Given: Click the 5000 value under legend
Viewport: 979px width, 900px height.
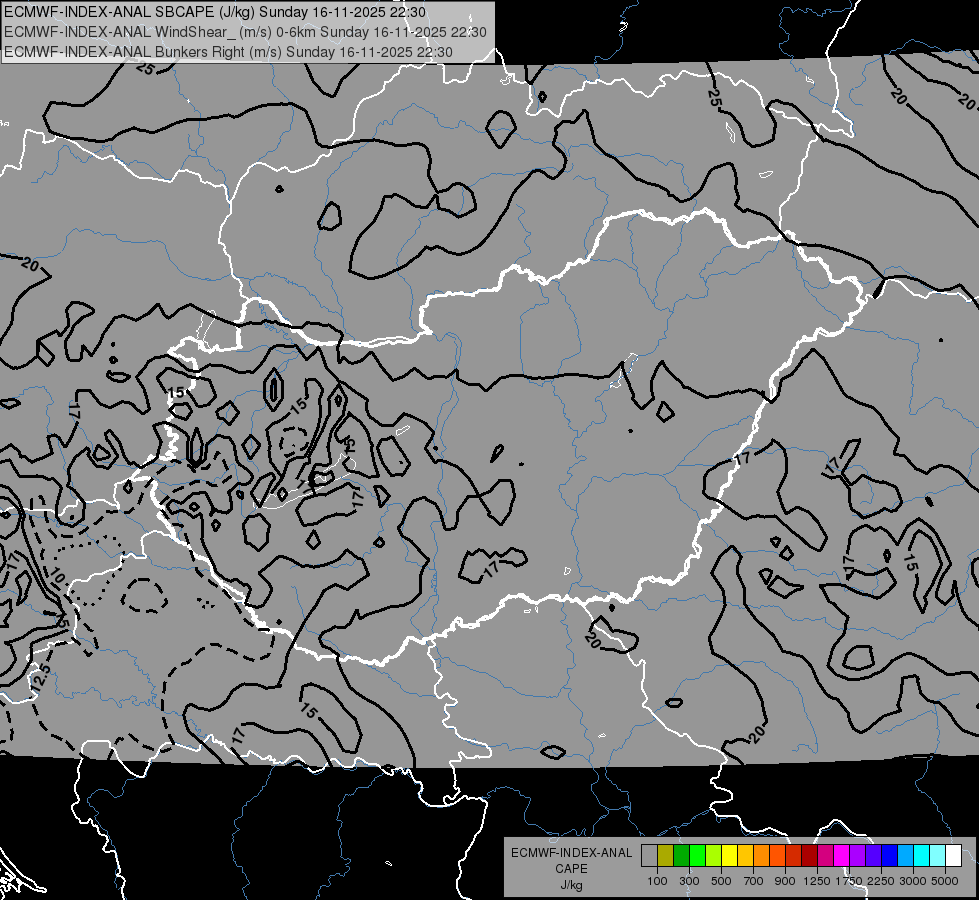Looking at the screenshot, I should point(945,881).
